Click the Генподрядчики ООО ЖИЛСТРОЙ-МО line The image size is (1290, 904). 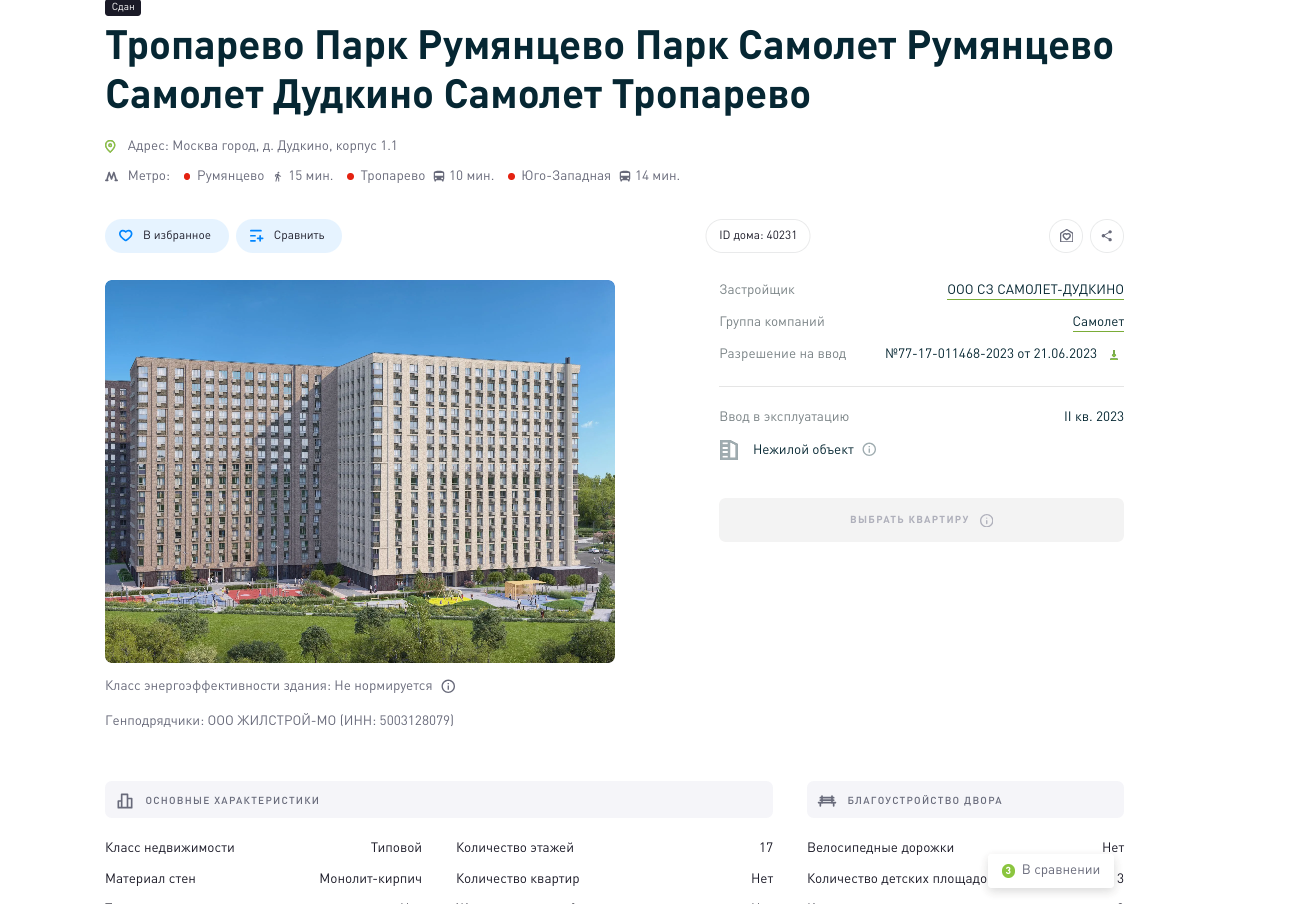pyautogui.click(x=279, y=720)
